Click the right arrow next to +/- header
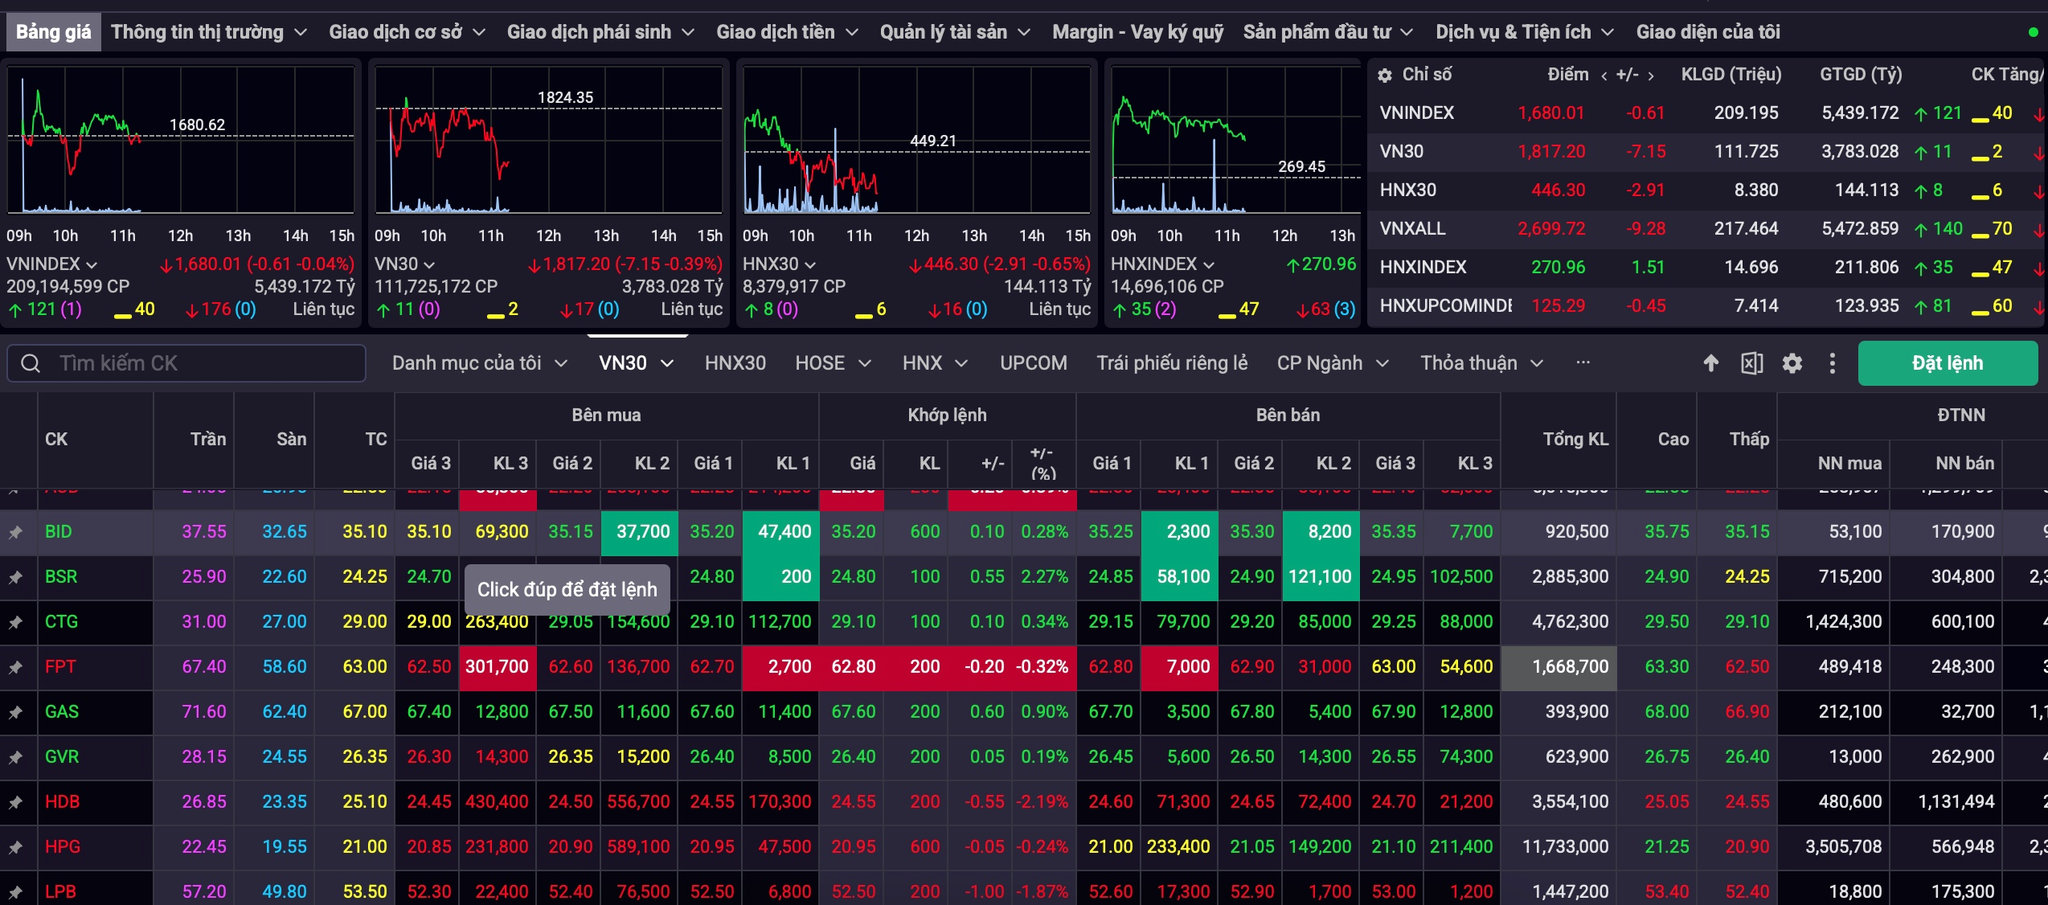The height and width of the screenshot is (905, 2048). (x=1651, y=76)
